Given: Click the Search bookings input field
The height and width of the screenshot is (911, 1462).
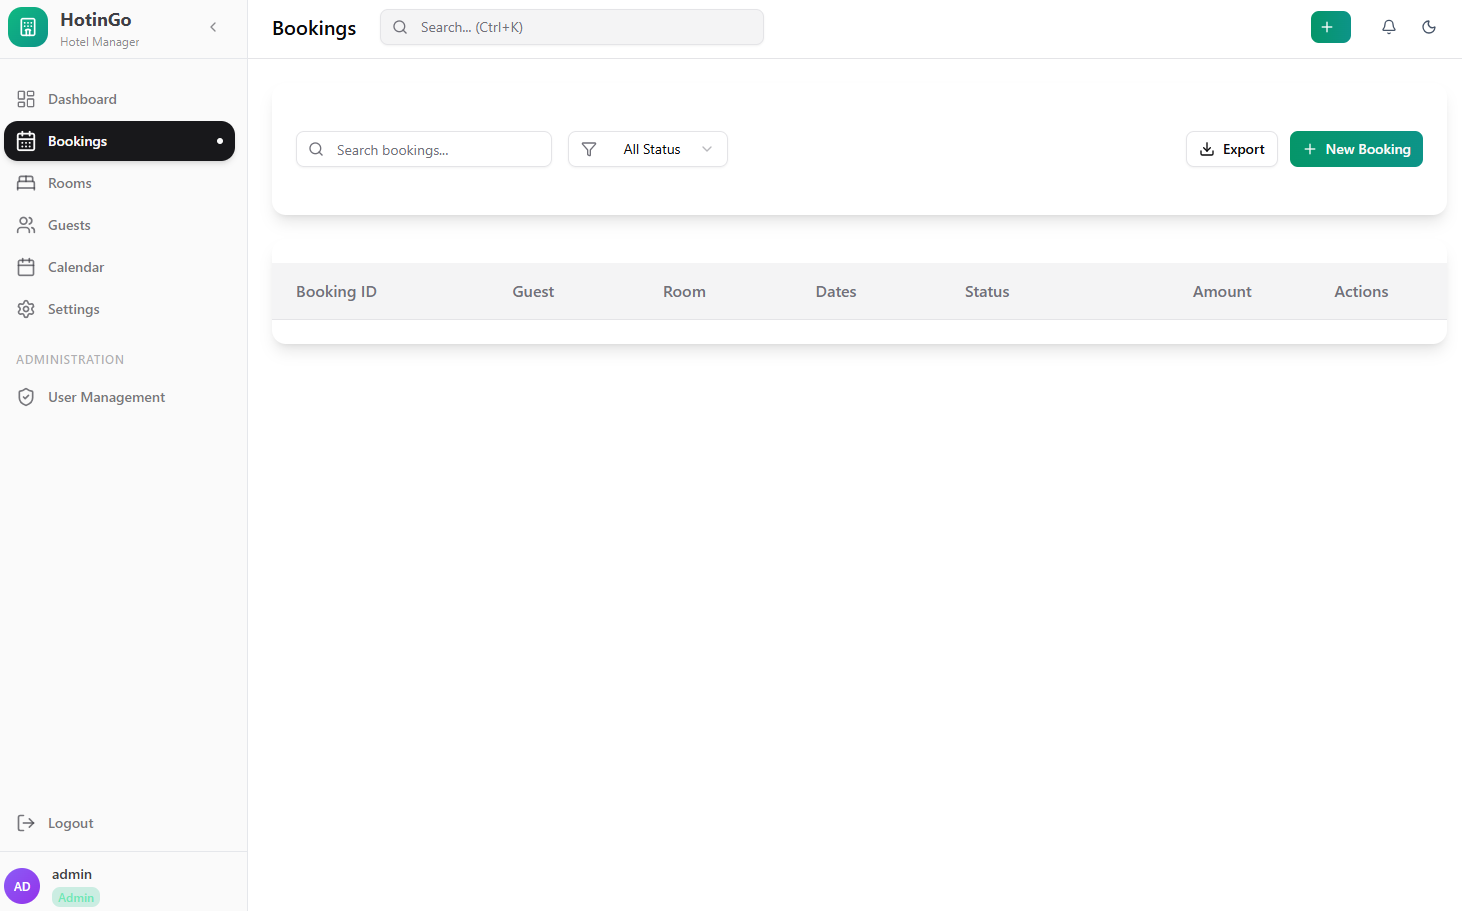Looking at the screenshot, I should pos(423,148).
